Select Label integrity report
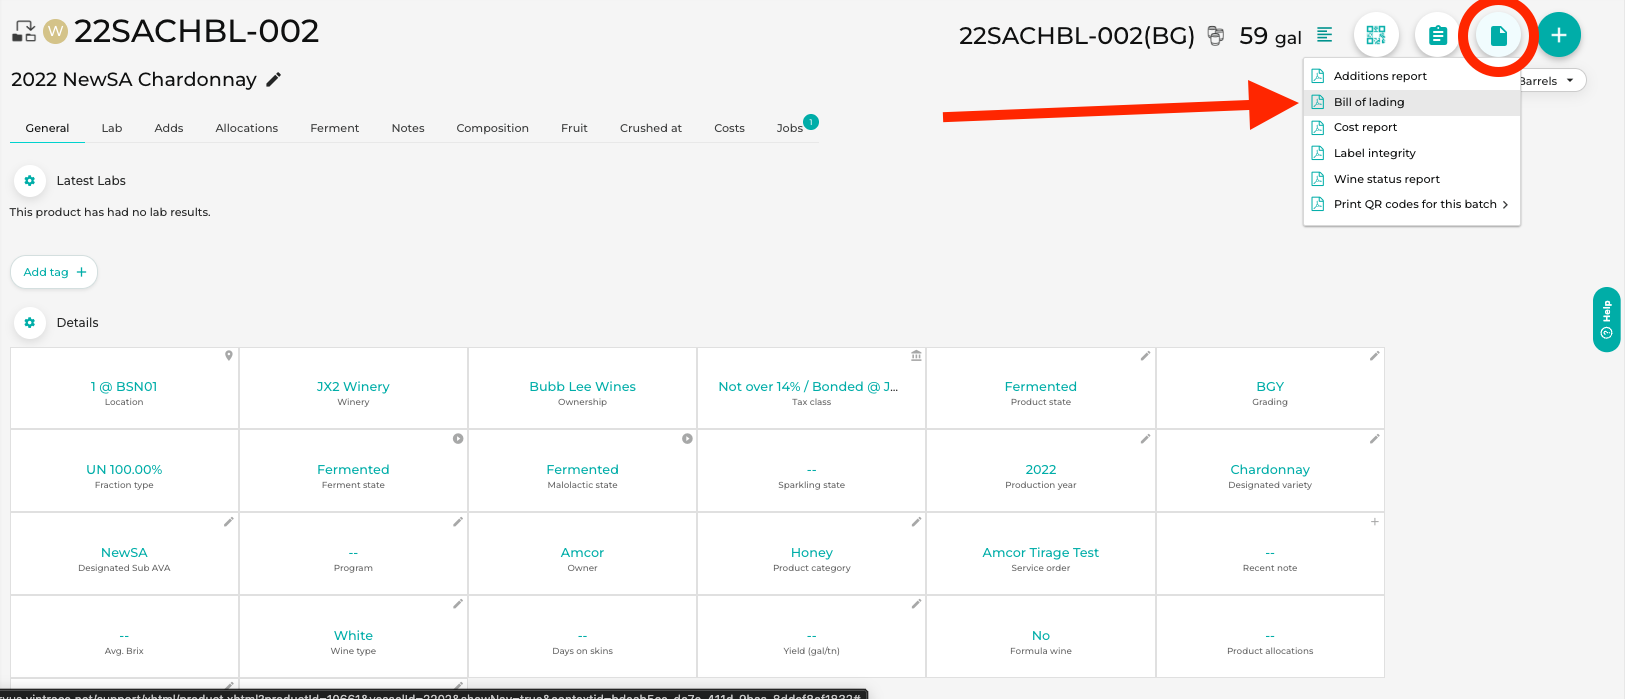Screen dimensions: 1625x699 (1411, 153)
